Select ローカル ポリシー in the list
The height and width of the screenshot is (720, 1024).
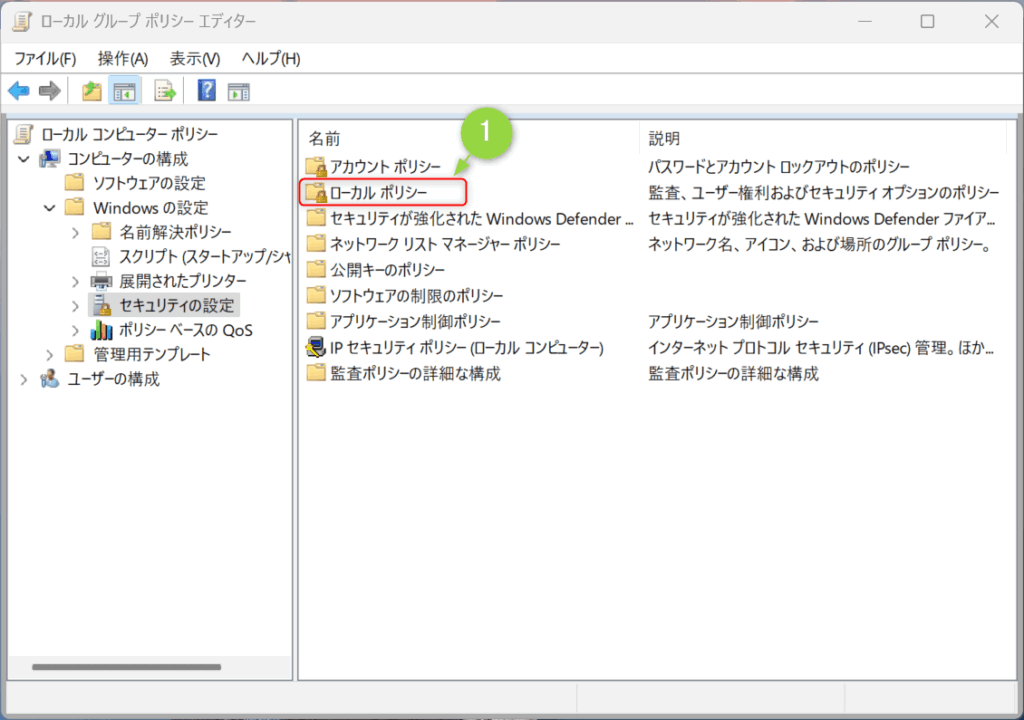tap(378, 192)
